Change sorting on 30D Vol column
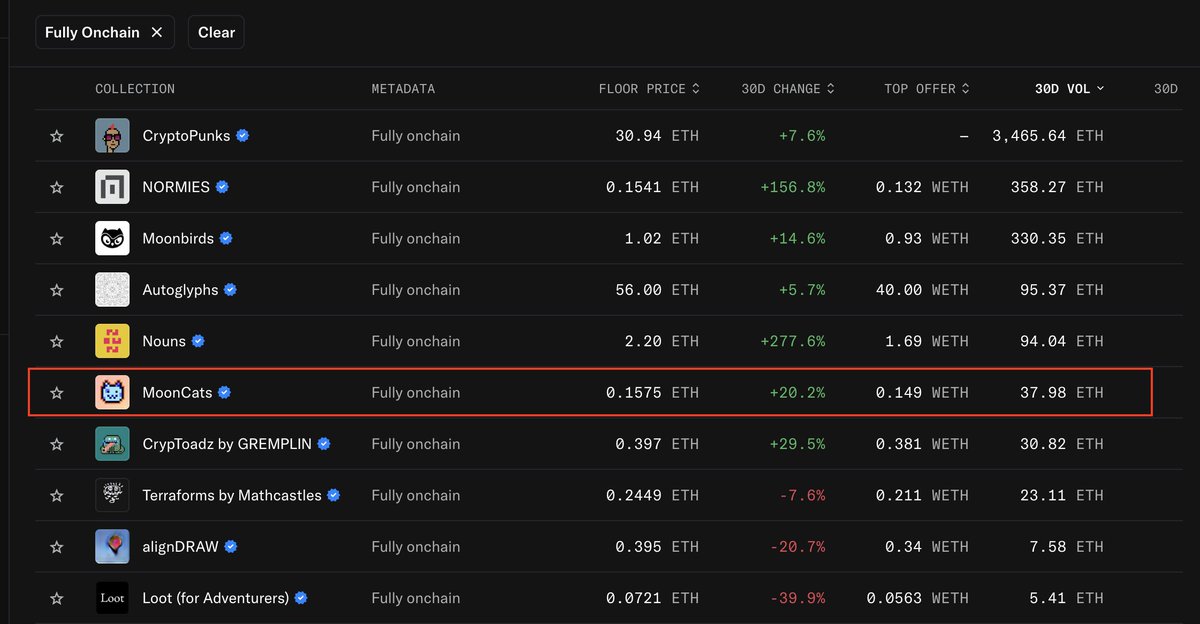1200x624 pixels. [1069, 89]
